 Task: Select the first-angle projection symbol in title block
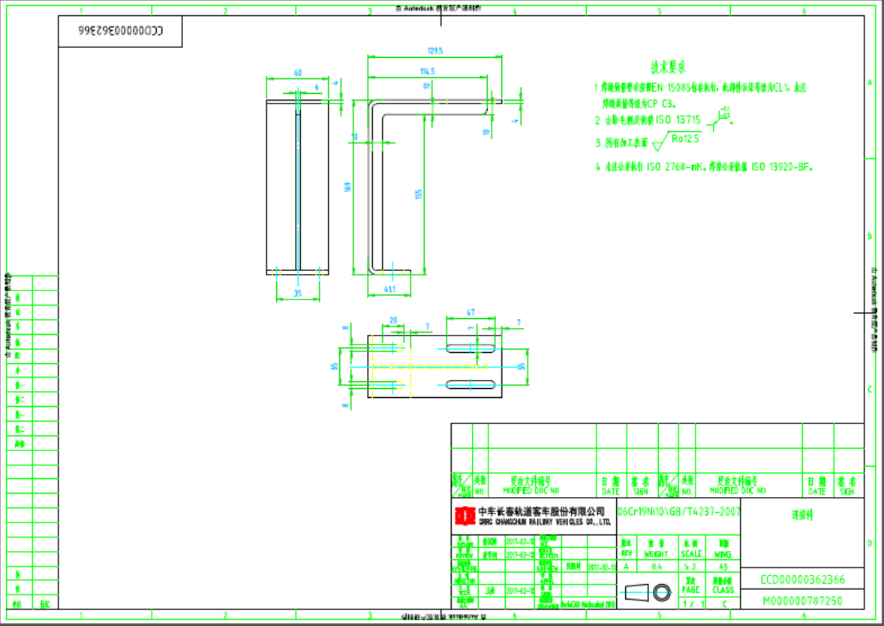tap(648, 593)
